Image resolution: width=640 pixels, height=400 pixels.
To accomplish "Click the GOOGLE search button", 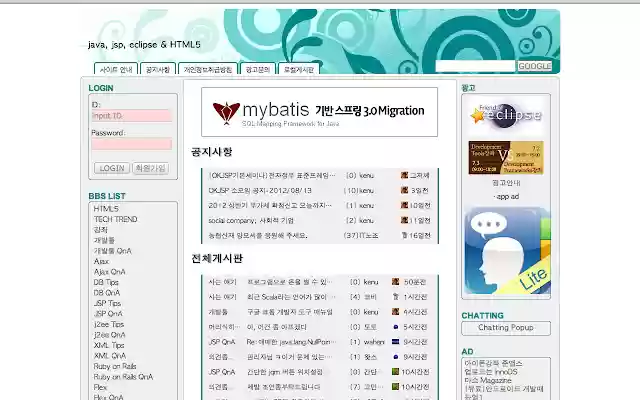I will click(535, 66).
